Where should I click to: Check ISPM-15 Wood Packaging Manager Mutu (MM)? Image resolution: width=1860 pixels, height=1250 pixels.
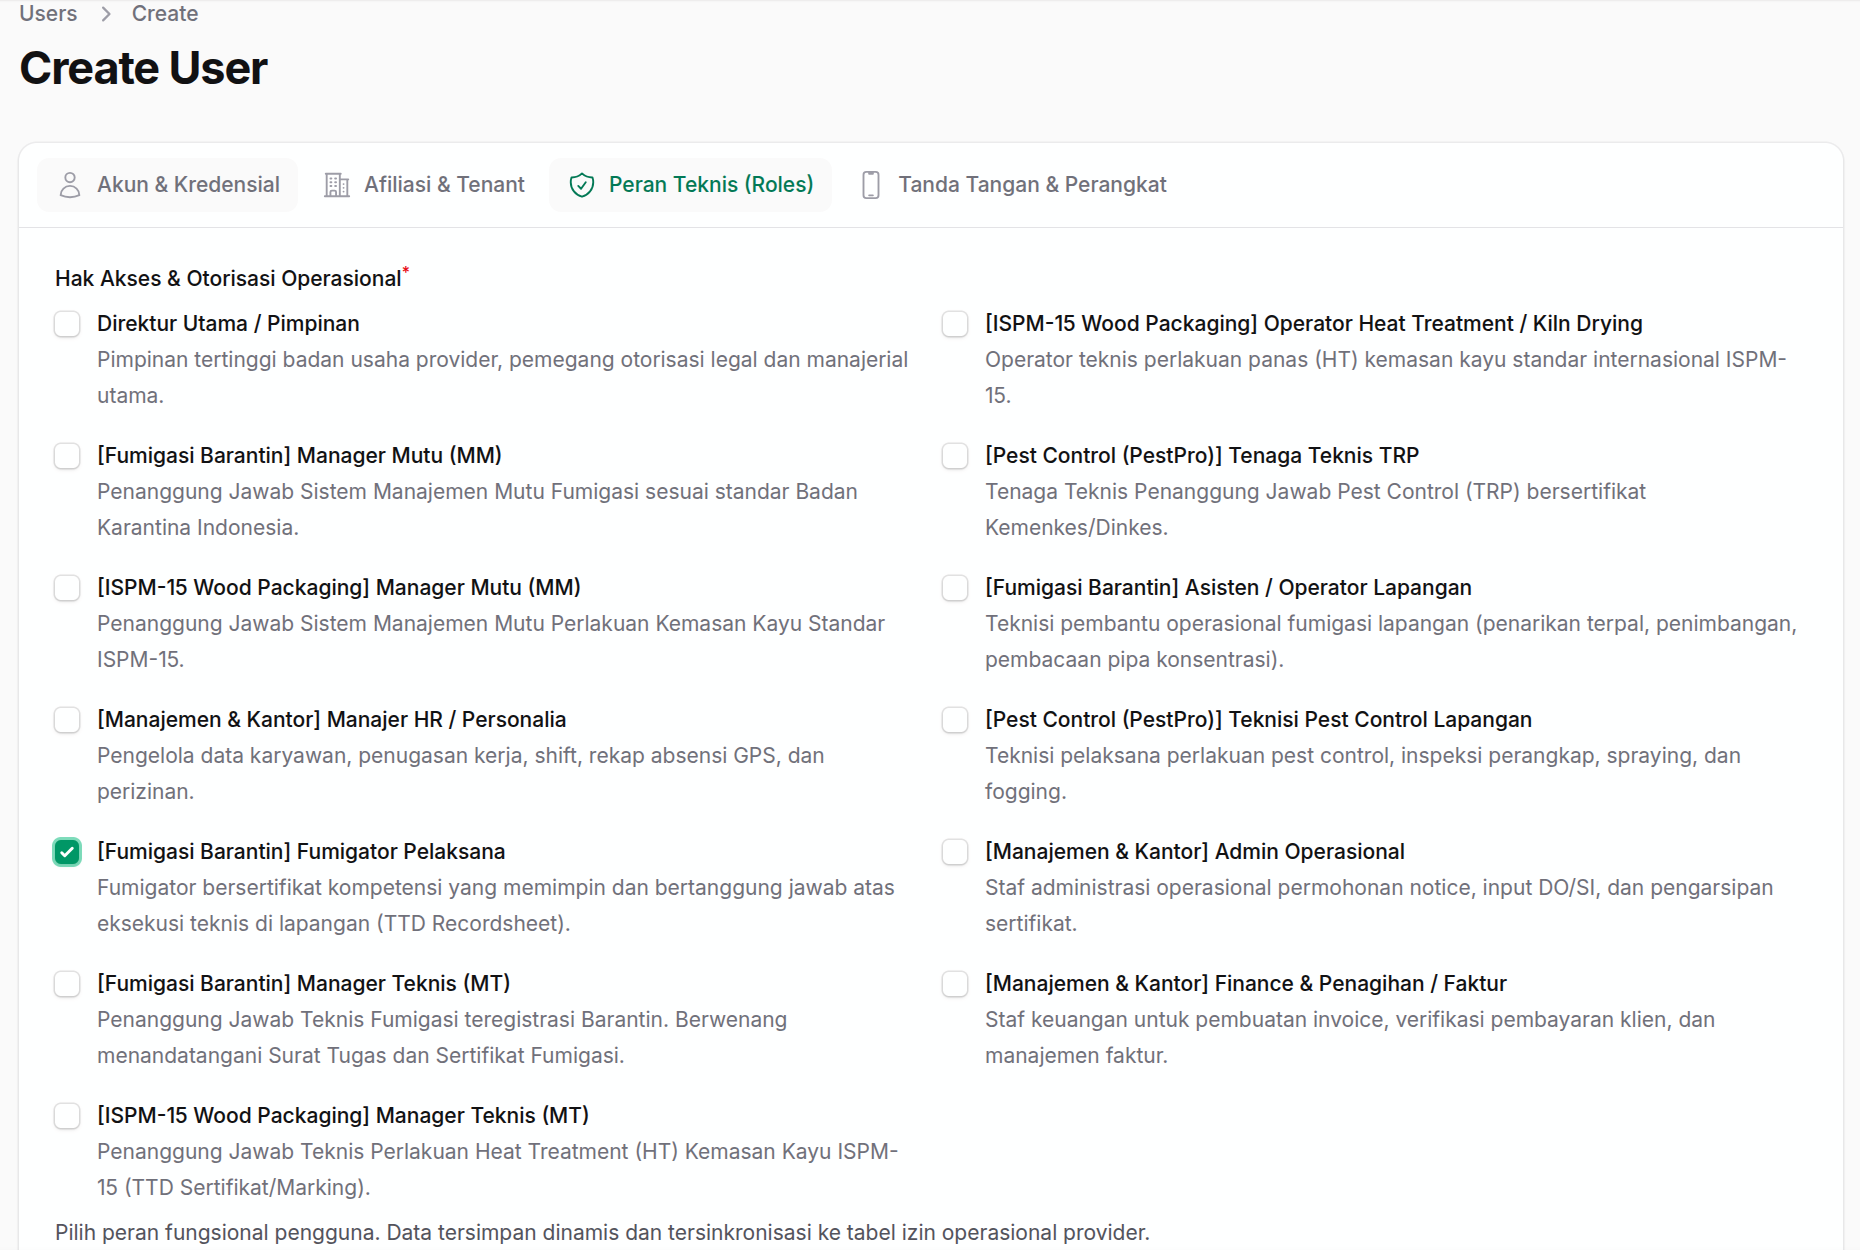[67, 588]
